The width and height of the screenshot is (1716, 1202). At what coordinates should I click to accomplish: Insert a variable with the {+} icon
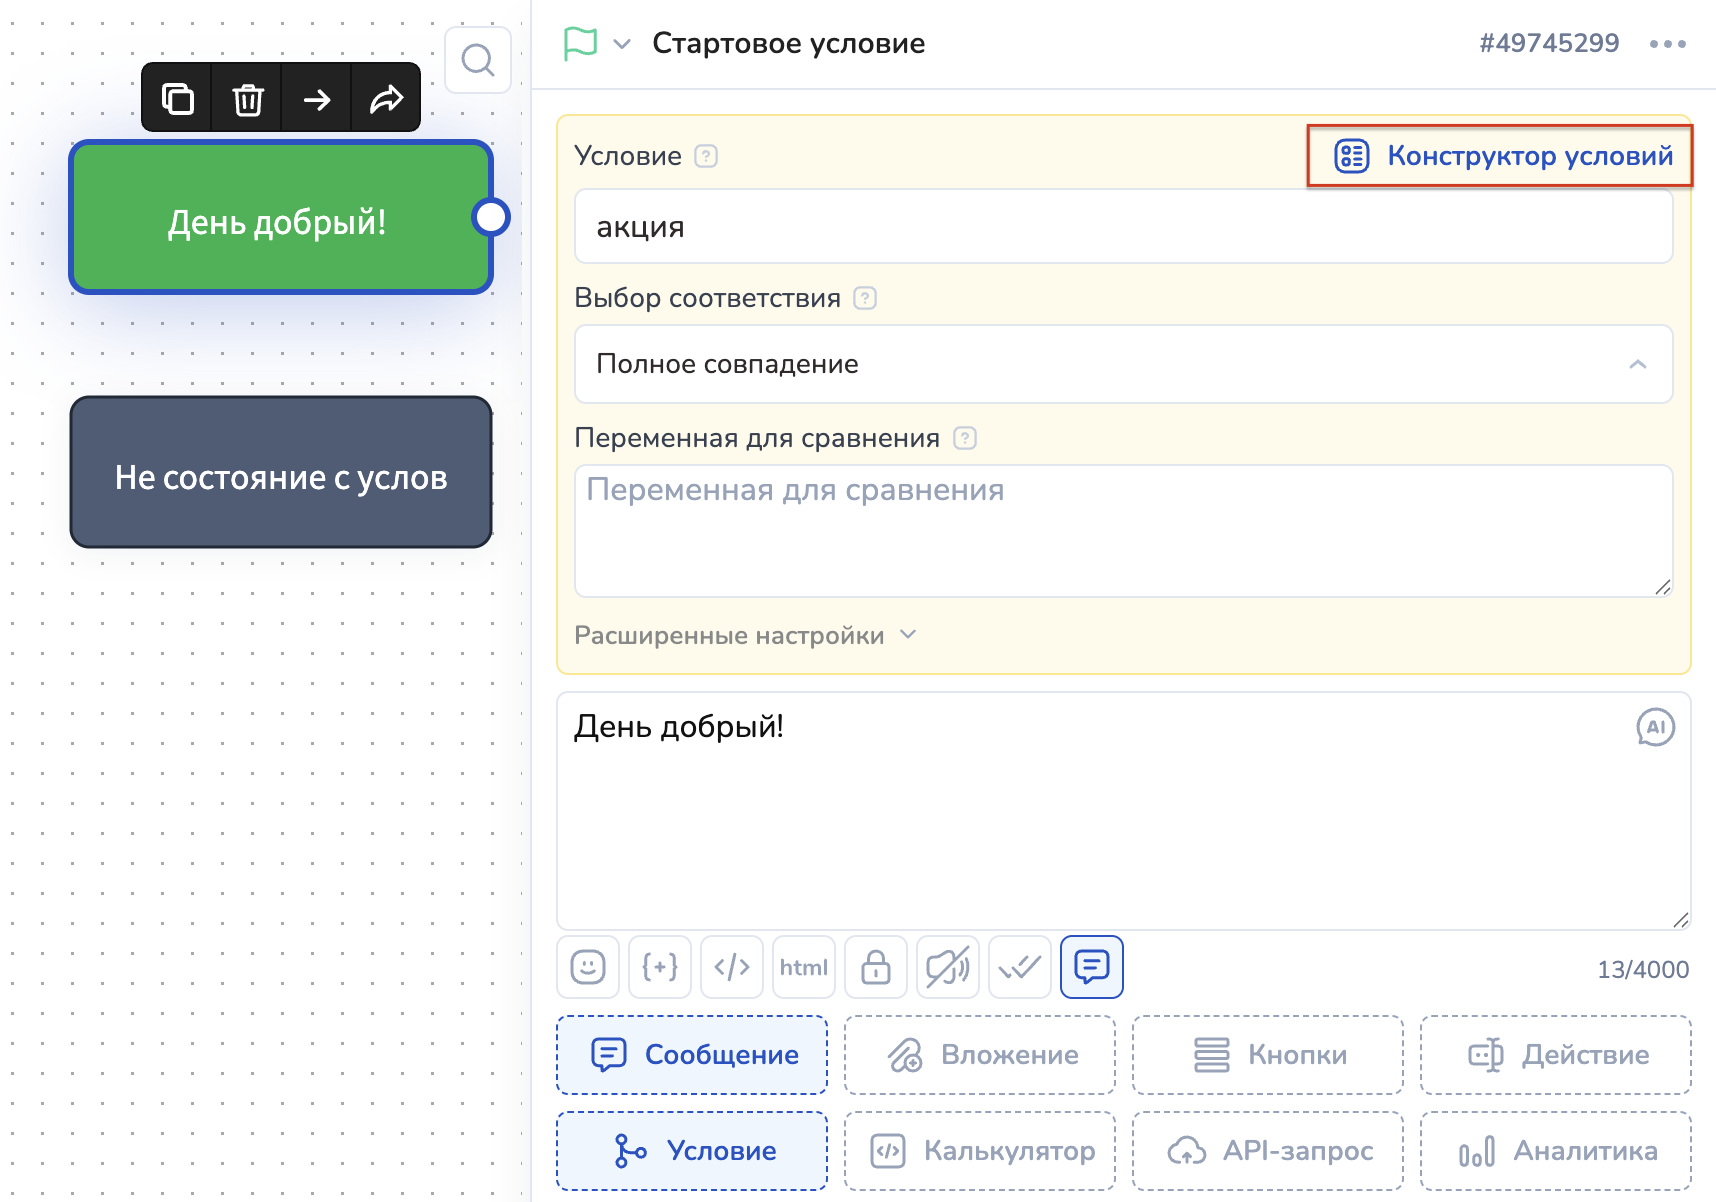660,967
